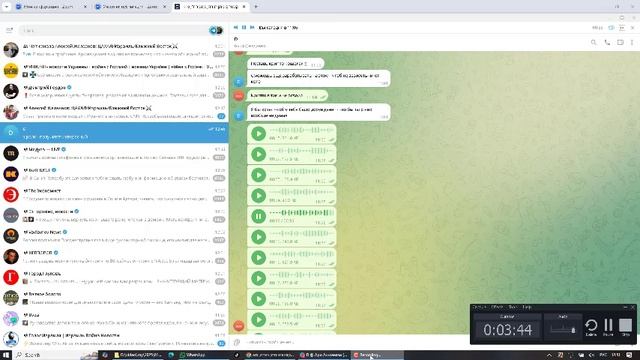Open a new browser tab
The height and width of the screenshot is (360, 640).
(256, 7)
